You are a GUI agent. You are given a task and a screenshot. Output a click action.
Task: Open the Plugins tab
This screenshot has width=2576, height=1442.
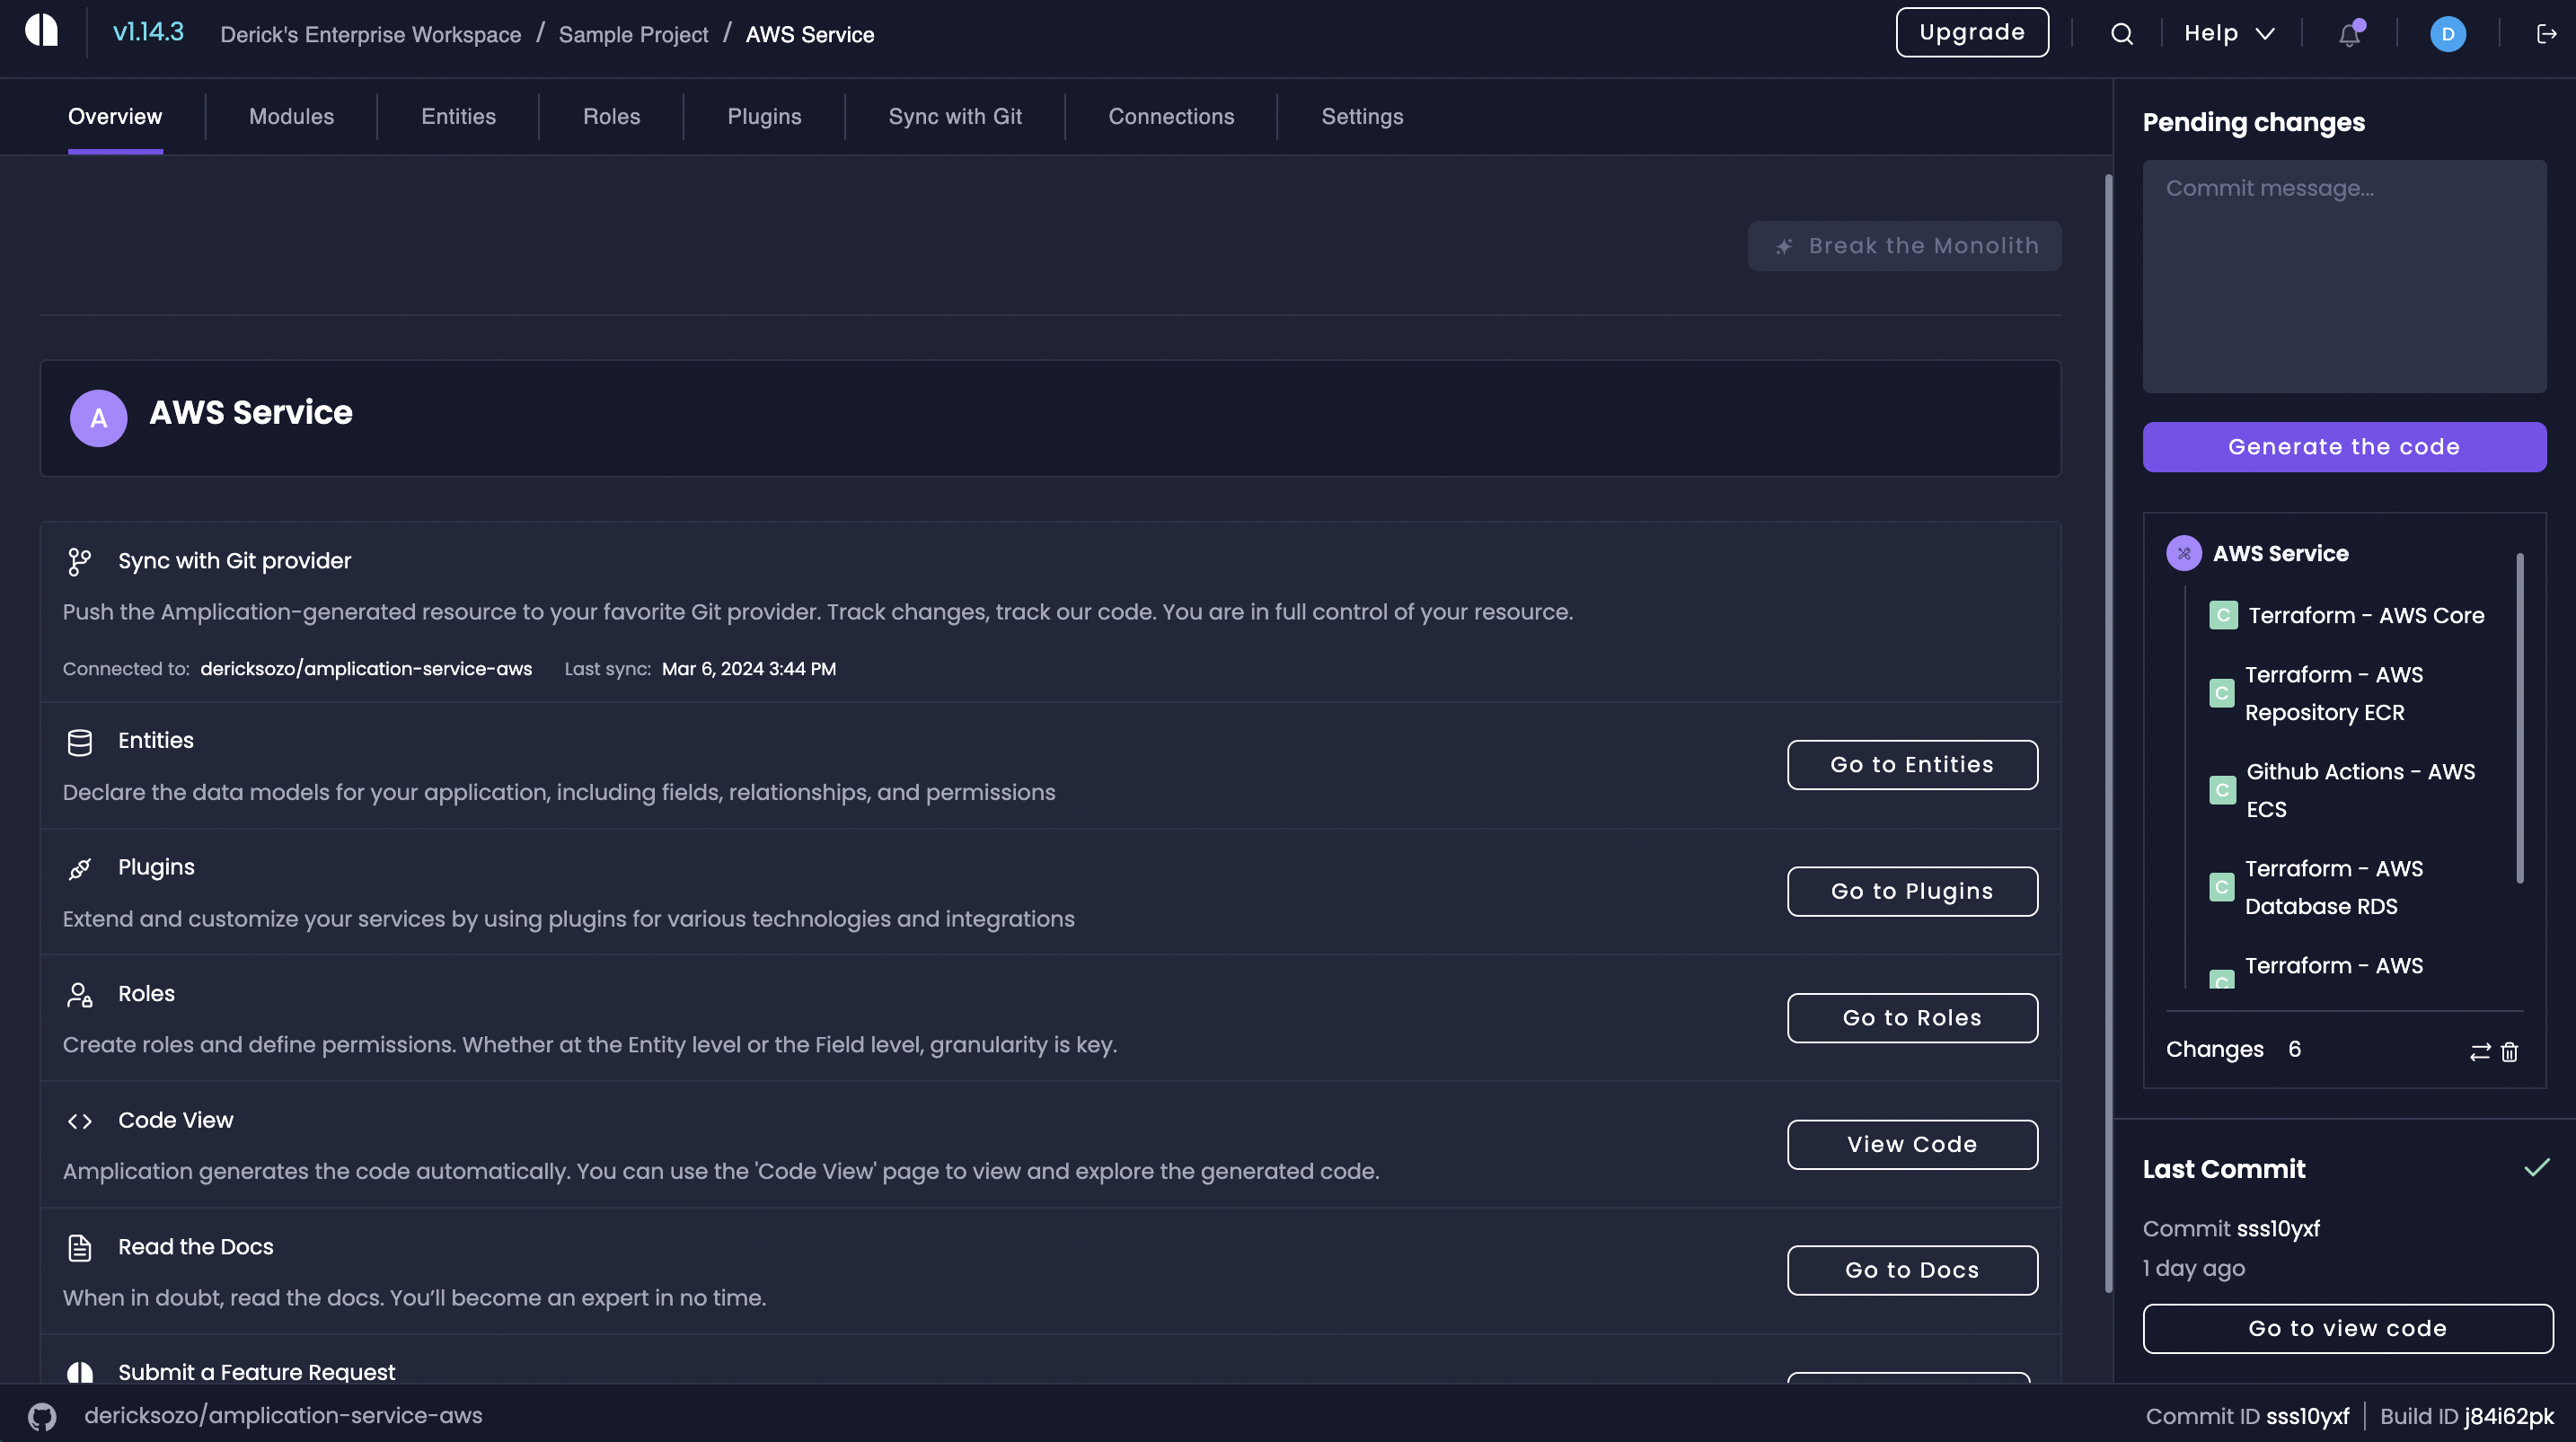pos(764,116)
